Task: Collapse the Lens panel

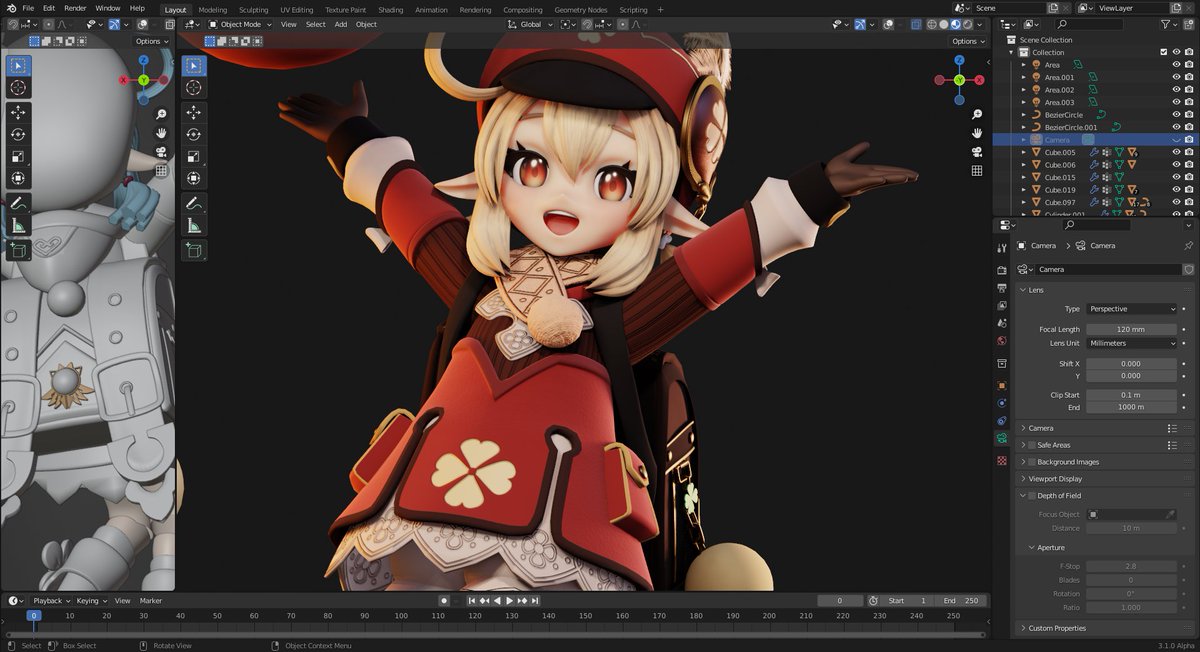Action: click(1036, 290)
